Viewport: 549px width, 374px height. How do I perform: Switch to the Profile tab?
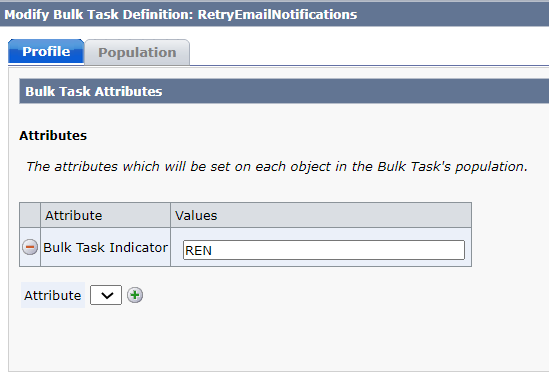click(46, 51)
